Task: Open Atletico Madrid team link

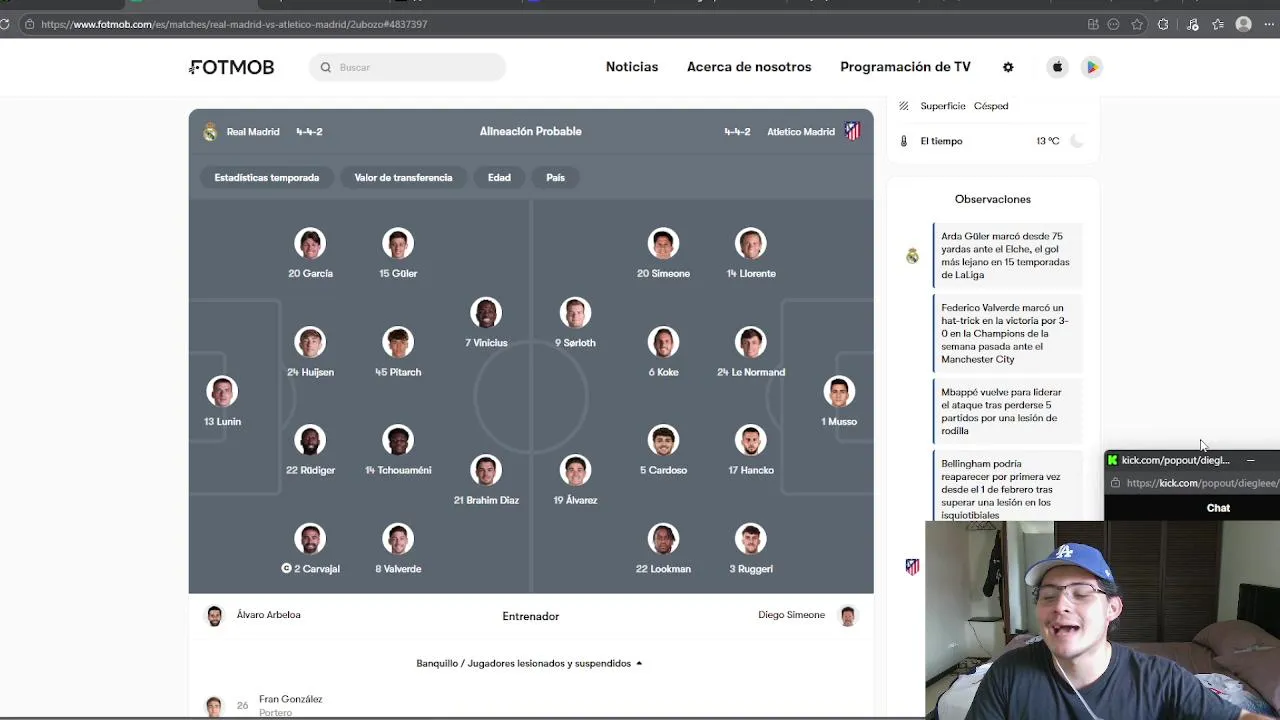Action: pos(801,132)
